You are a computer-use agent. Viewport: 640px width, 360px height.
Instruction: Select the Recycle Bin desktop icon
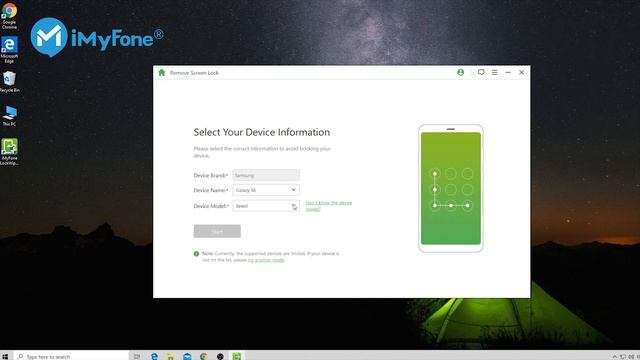click(9, 82)
